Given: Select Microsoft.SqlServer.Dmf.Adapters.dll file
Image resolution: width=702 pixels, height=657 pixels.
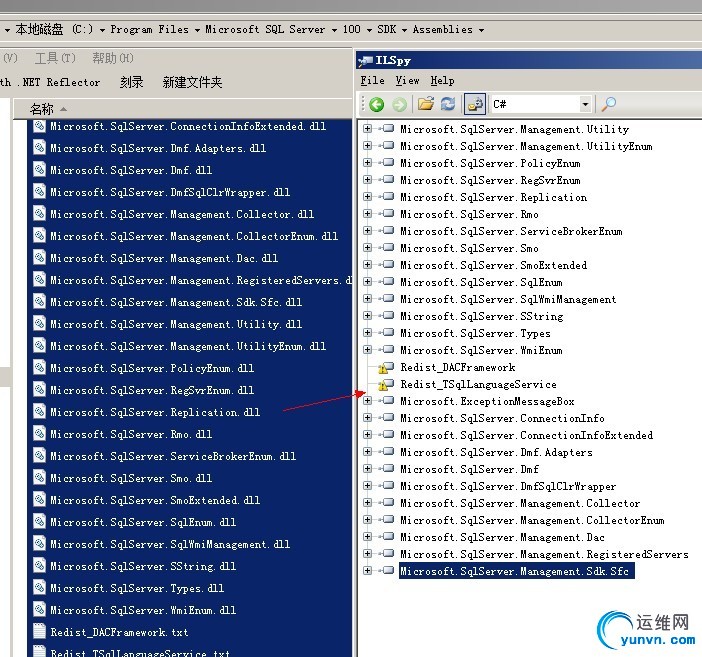Looking at the screenshot, I should click(x=158, y=148).
